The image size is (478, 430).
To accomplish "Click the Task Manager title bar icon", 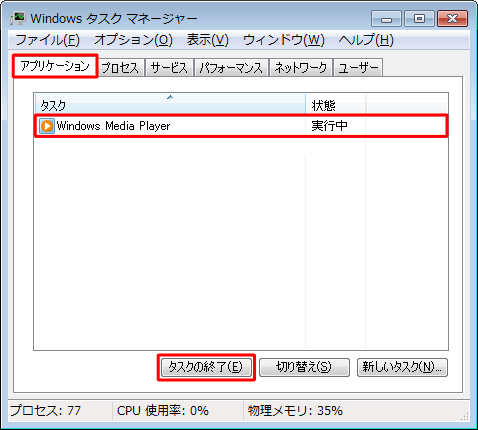I will point(18,18).
